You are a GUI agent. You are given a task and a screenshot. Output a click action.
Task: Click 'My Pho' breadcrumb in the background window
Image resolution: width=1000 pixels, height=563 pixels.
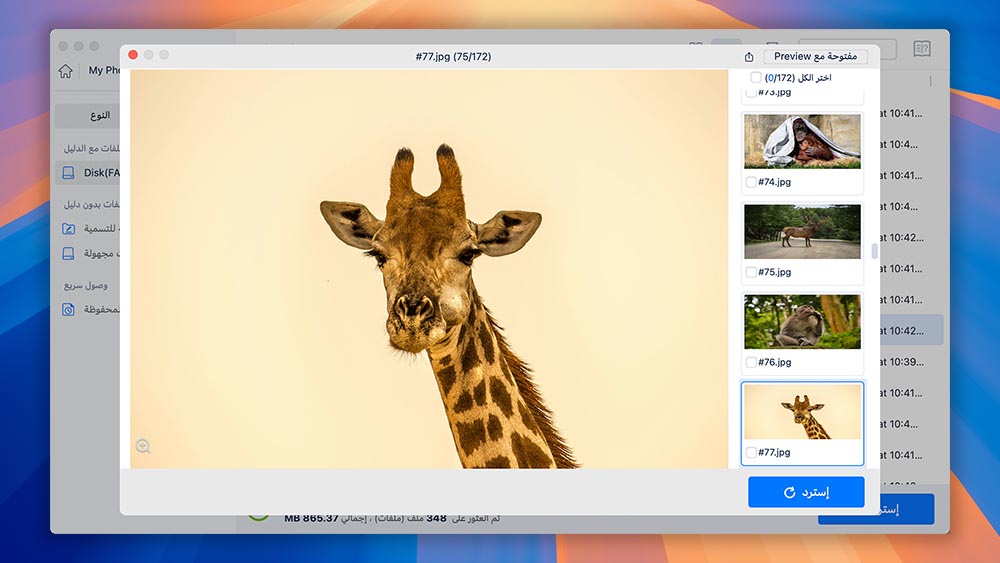click(x=104, y=70)
